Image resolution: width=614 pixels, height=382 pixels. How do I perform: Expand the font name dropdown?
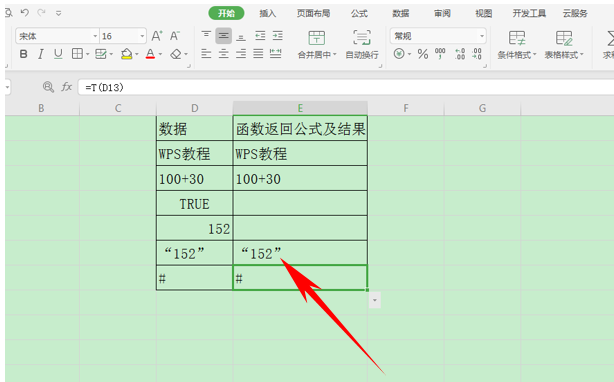coord(95,36)
